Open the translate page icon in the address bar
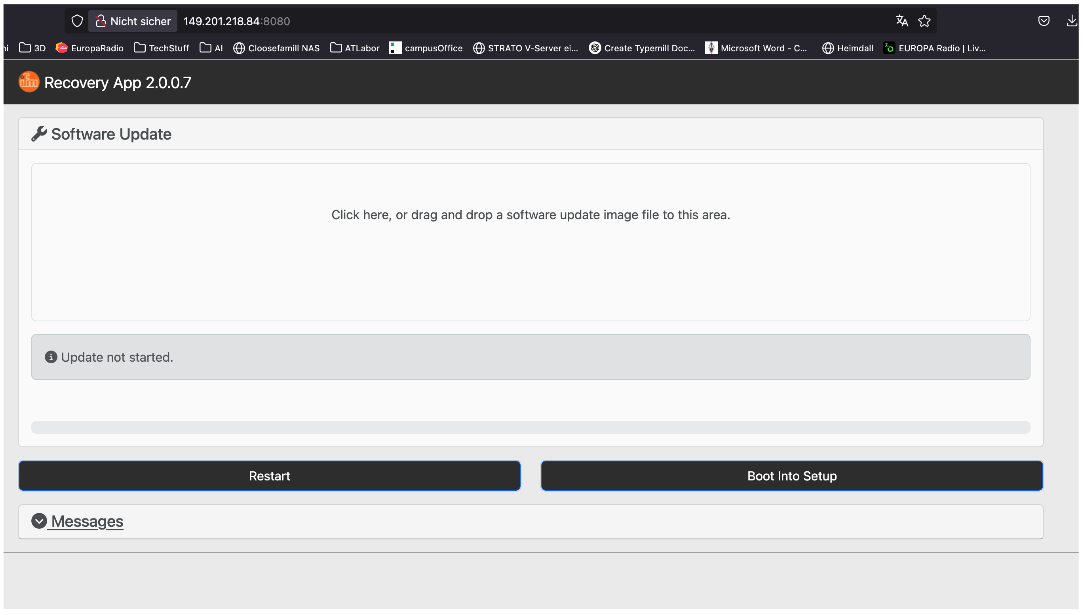The image size is (1084, 615). click(901, 20)
